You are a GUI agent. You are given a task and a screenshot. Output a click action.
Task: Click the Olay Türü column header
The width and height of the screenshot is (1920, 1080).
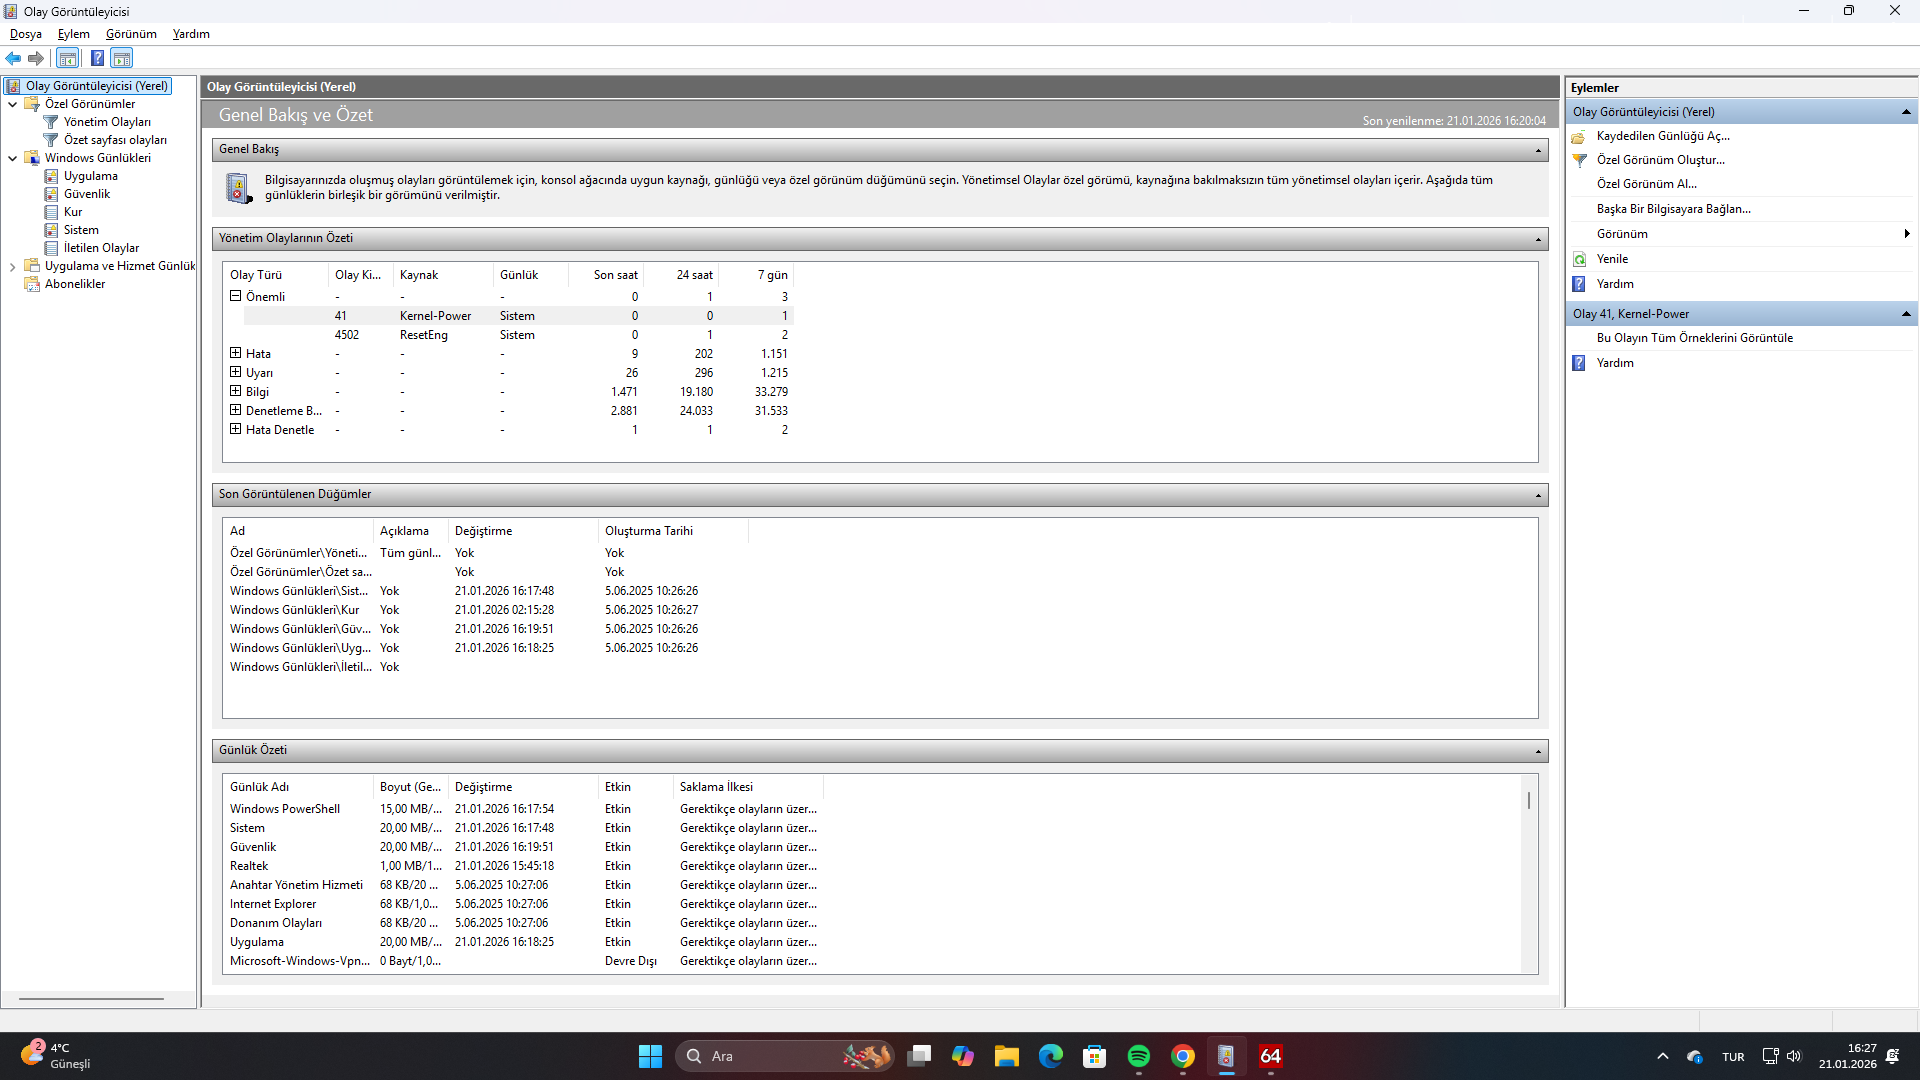[277, 275]
